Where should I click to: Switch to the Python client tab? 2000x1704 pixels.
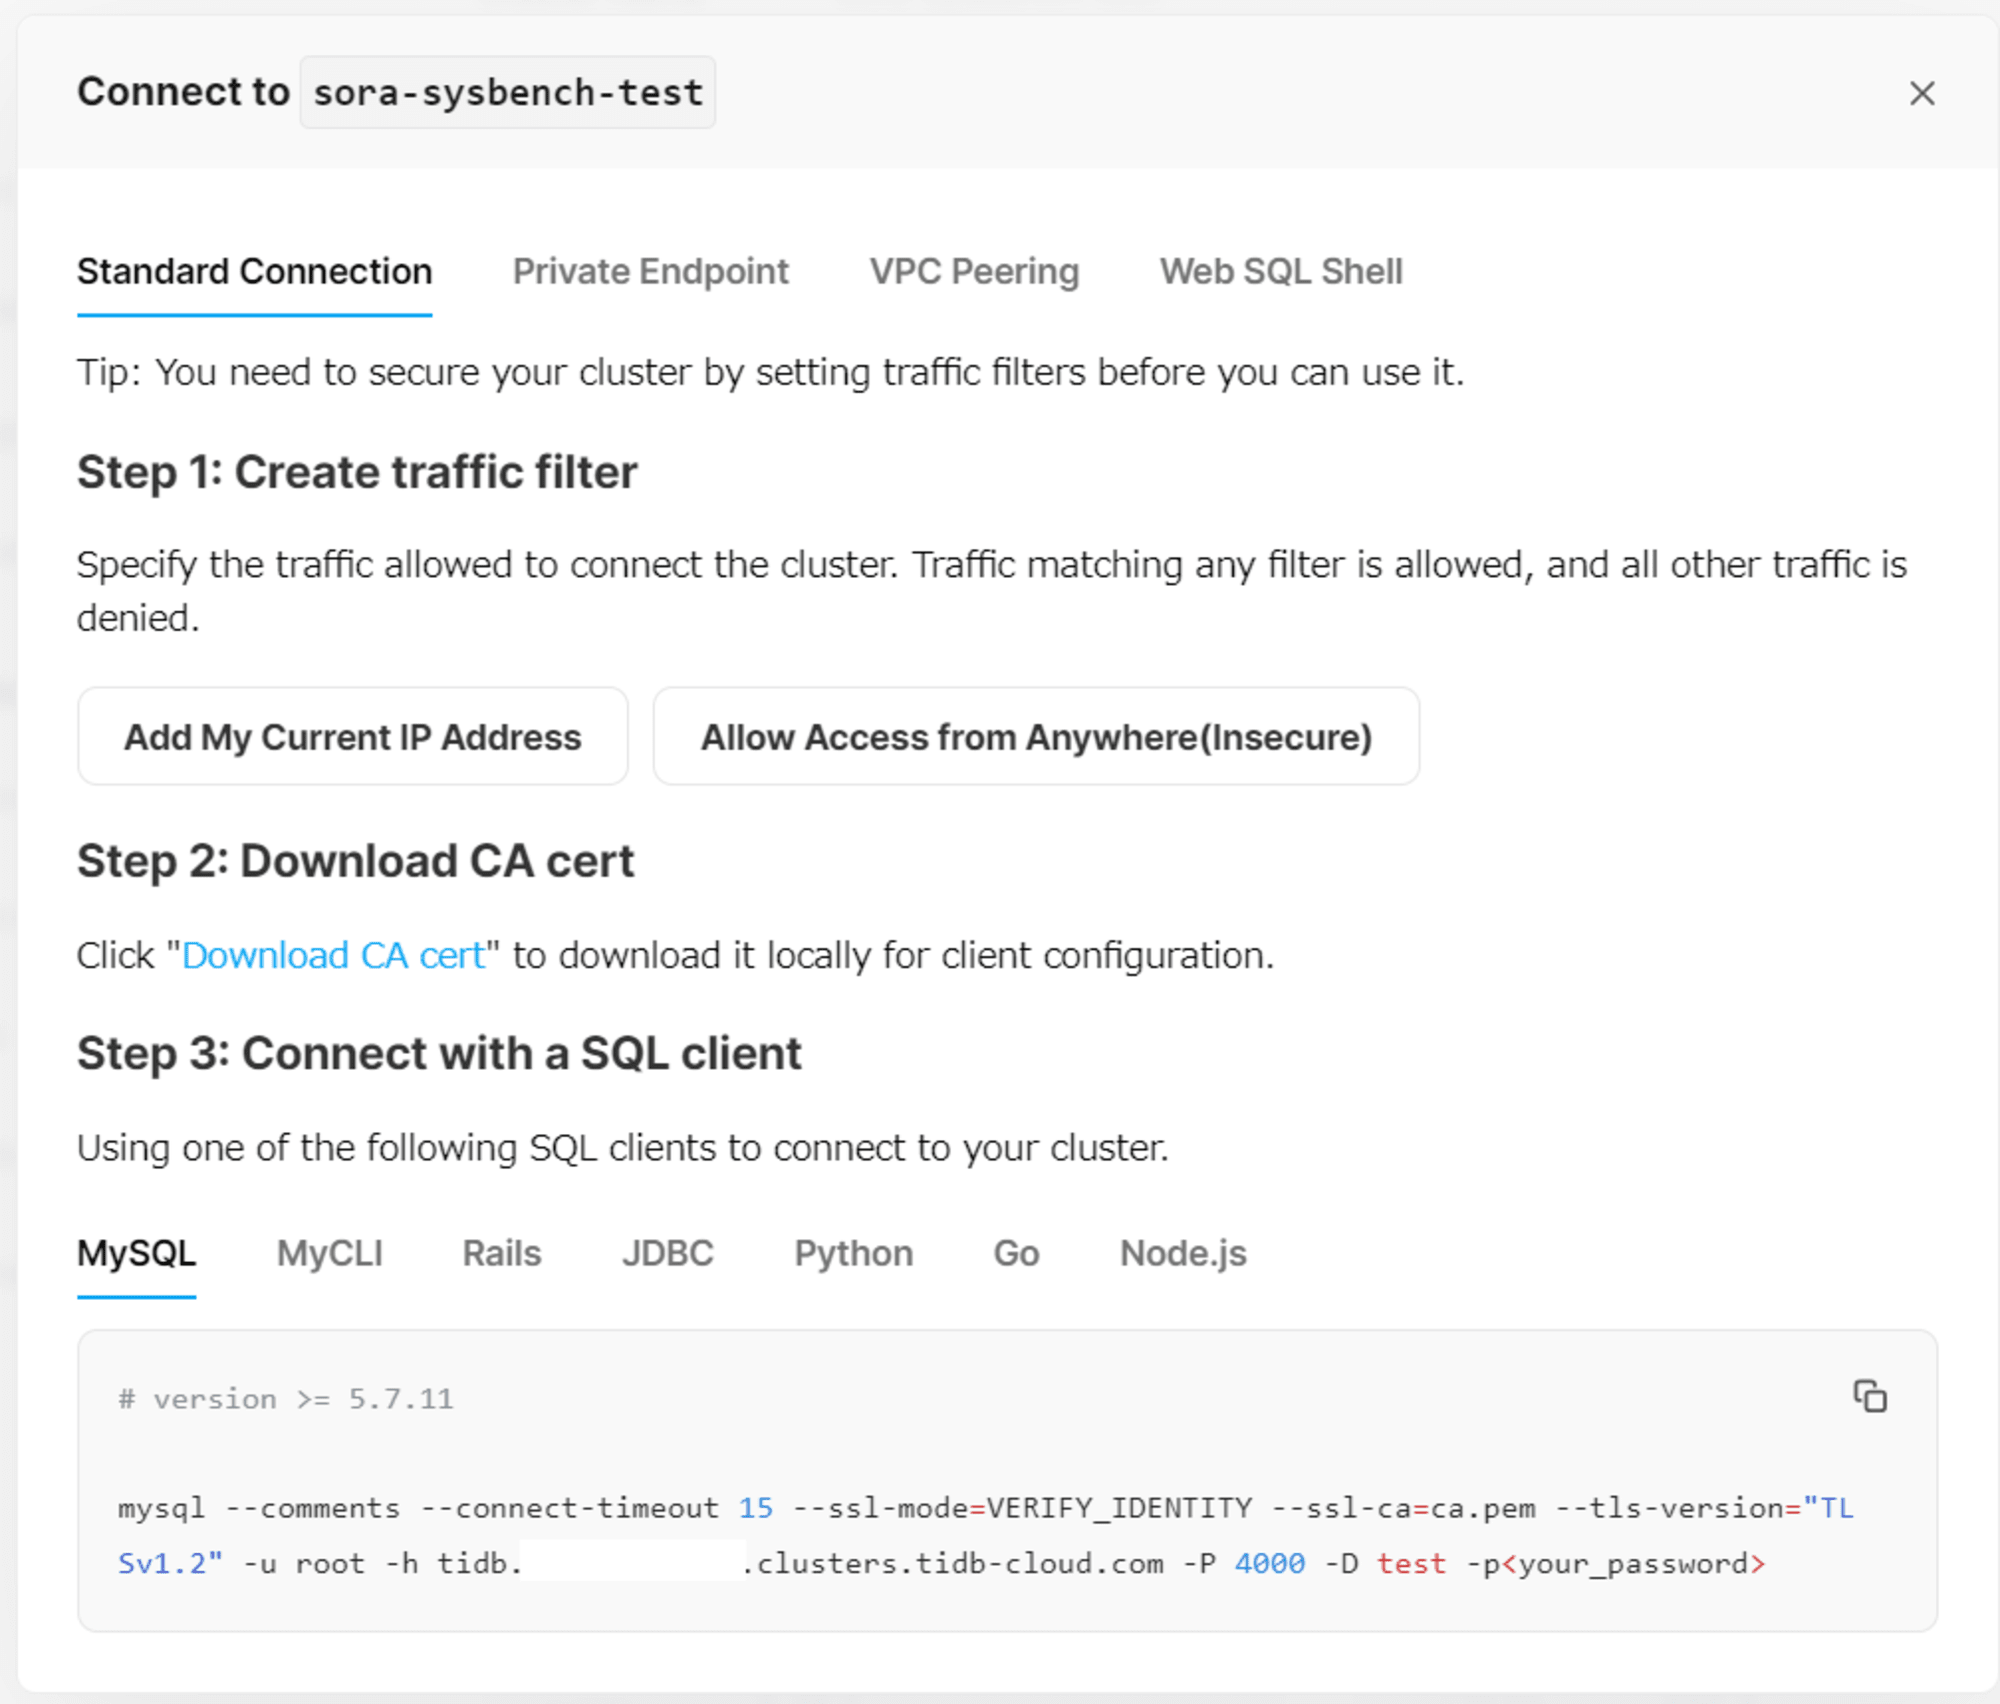click(853, 1254)
